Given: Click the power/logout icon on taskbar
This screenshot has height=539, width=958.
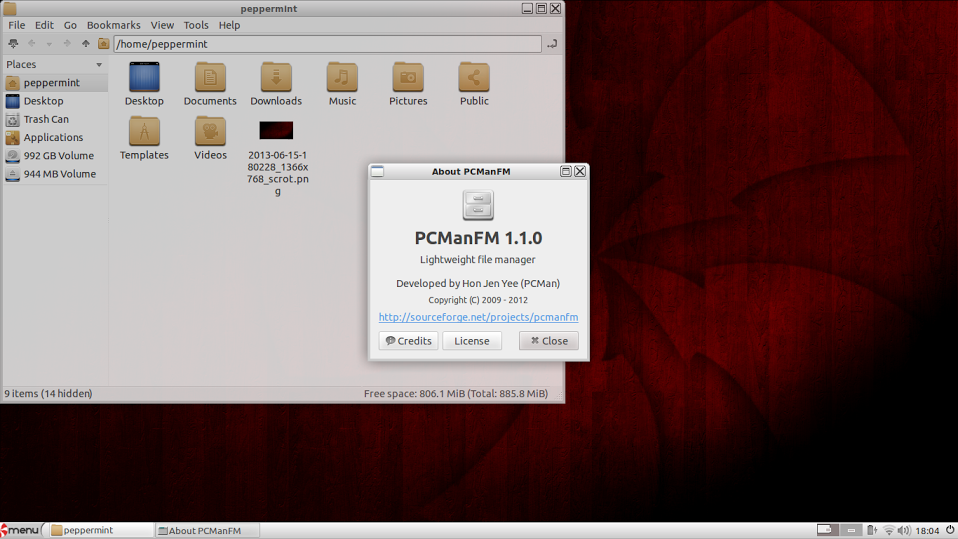Looking at the screenshot, I should 950,530.
